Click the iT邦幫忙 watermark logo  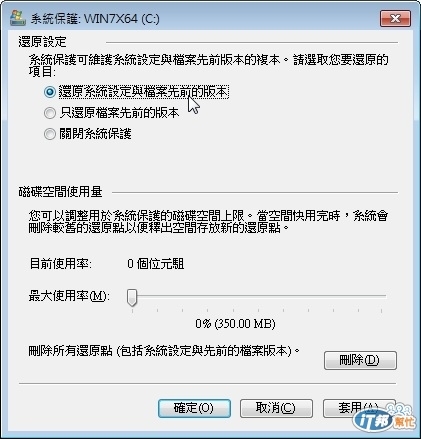pos(384,417)
